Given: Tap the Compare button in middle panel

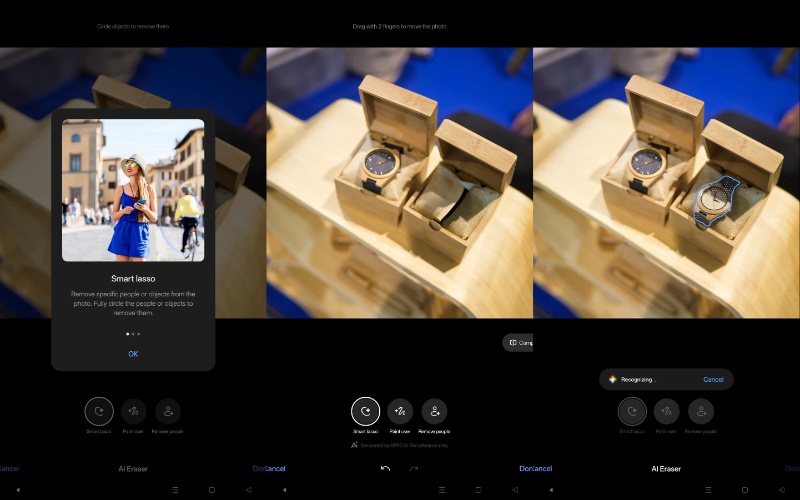Looking at the screenshot, I should (x=518, y=342).
